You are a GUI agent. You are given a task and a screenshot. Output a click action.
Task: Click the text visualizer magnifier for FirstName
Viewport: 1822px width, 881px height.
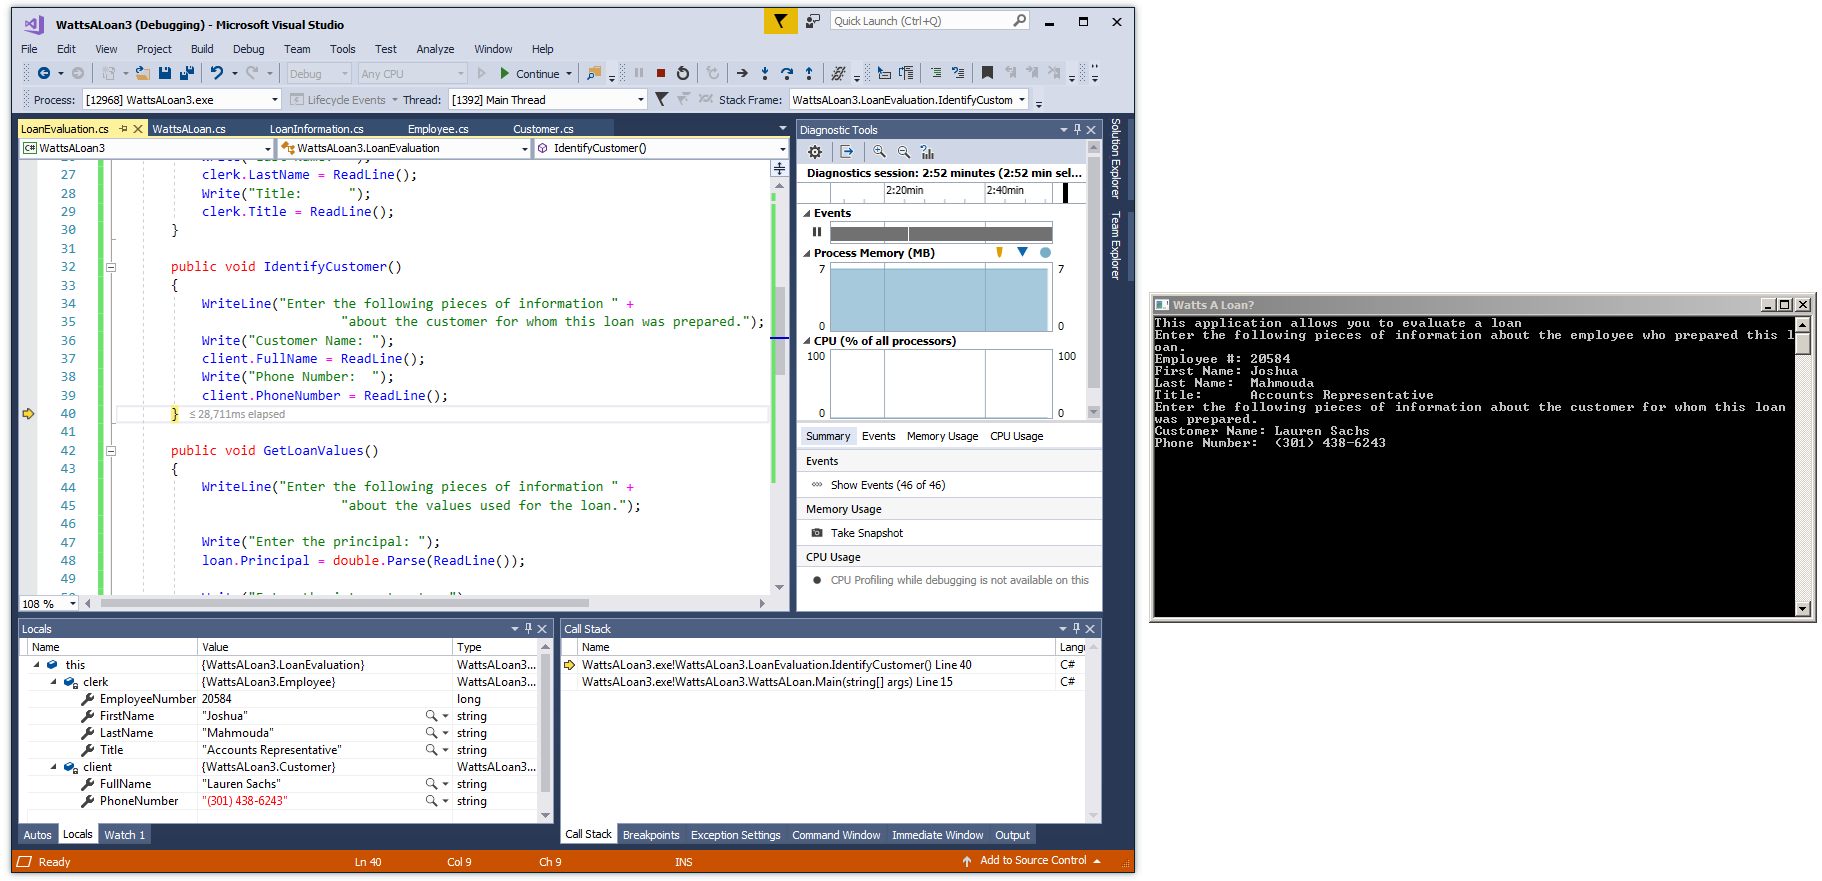pyautogui.click(x=431, y=716)
